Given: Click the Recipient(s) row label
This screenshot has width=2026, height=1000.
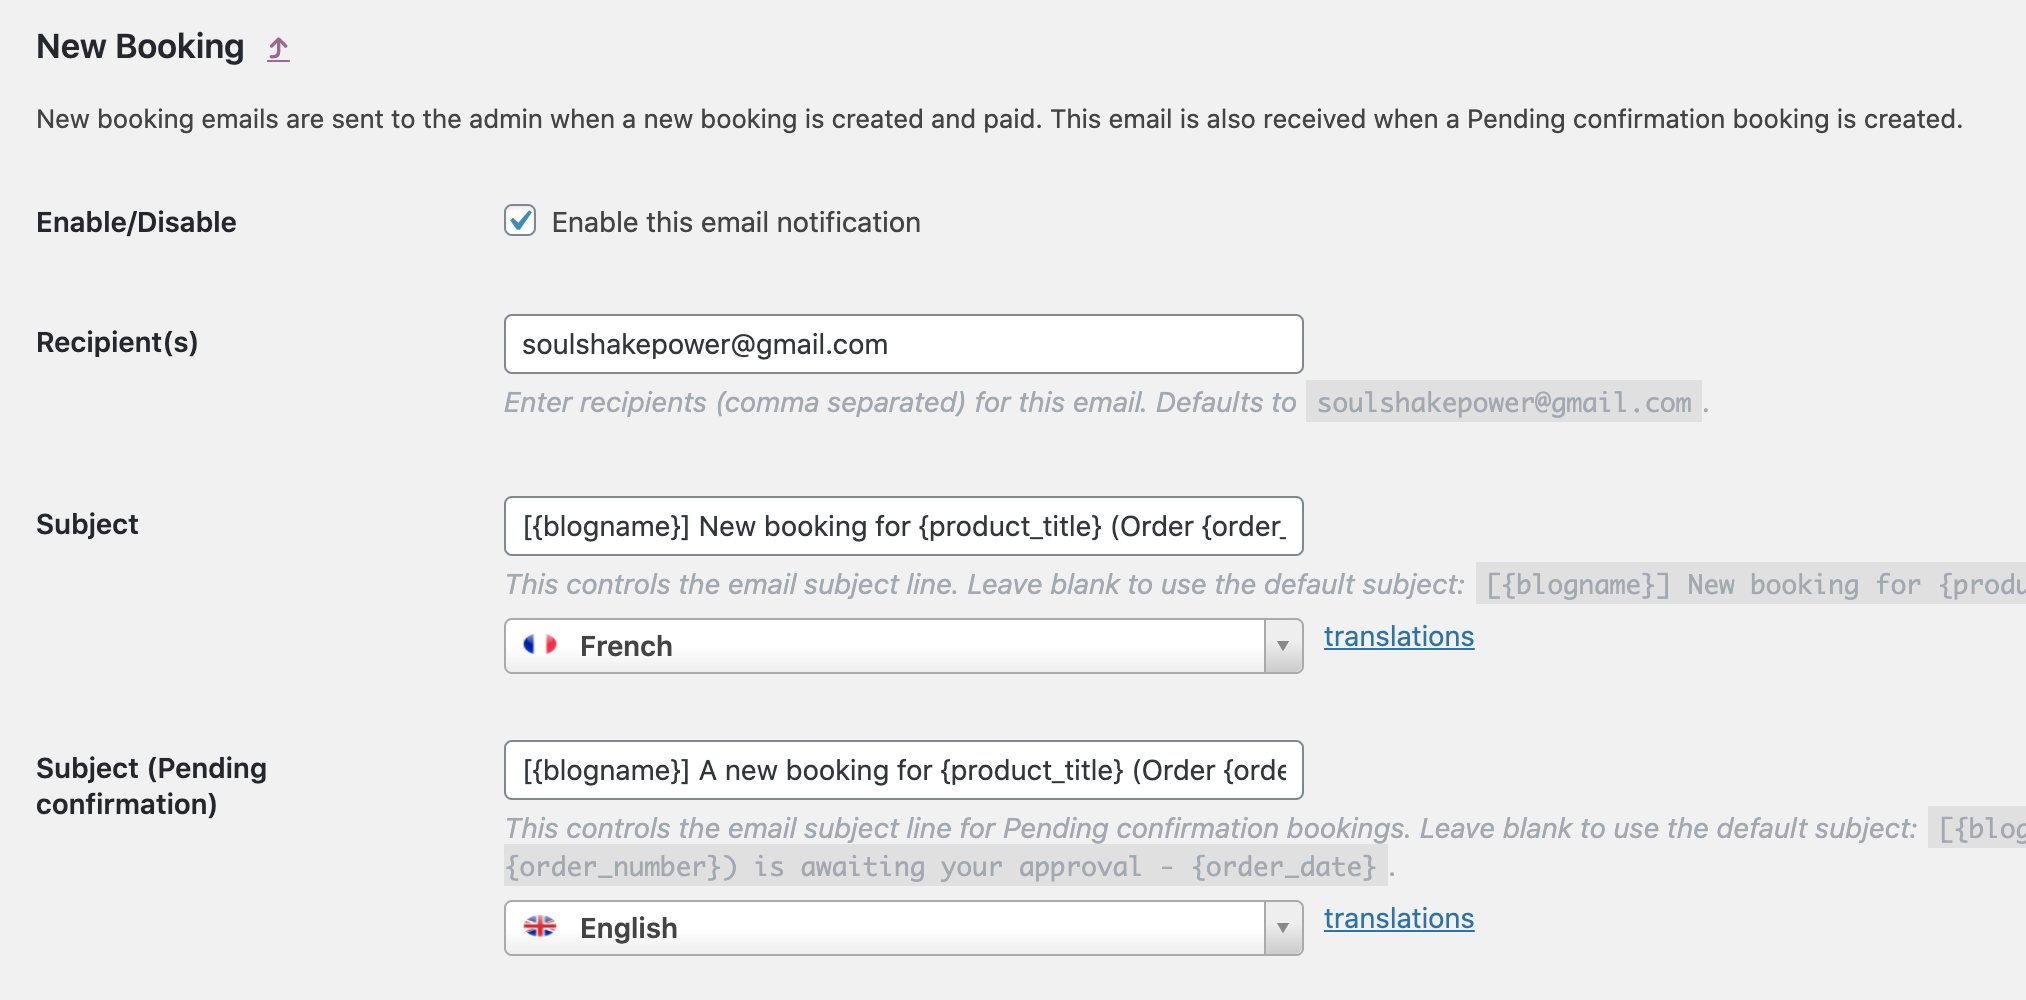Looking at the screenshot, I should (117, 342).
